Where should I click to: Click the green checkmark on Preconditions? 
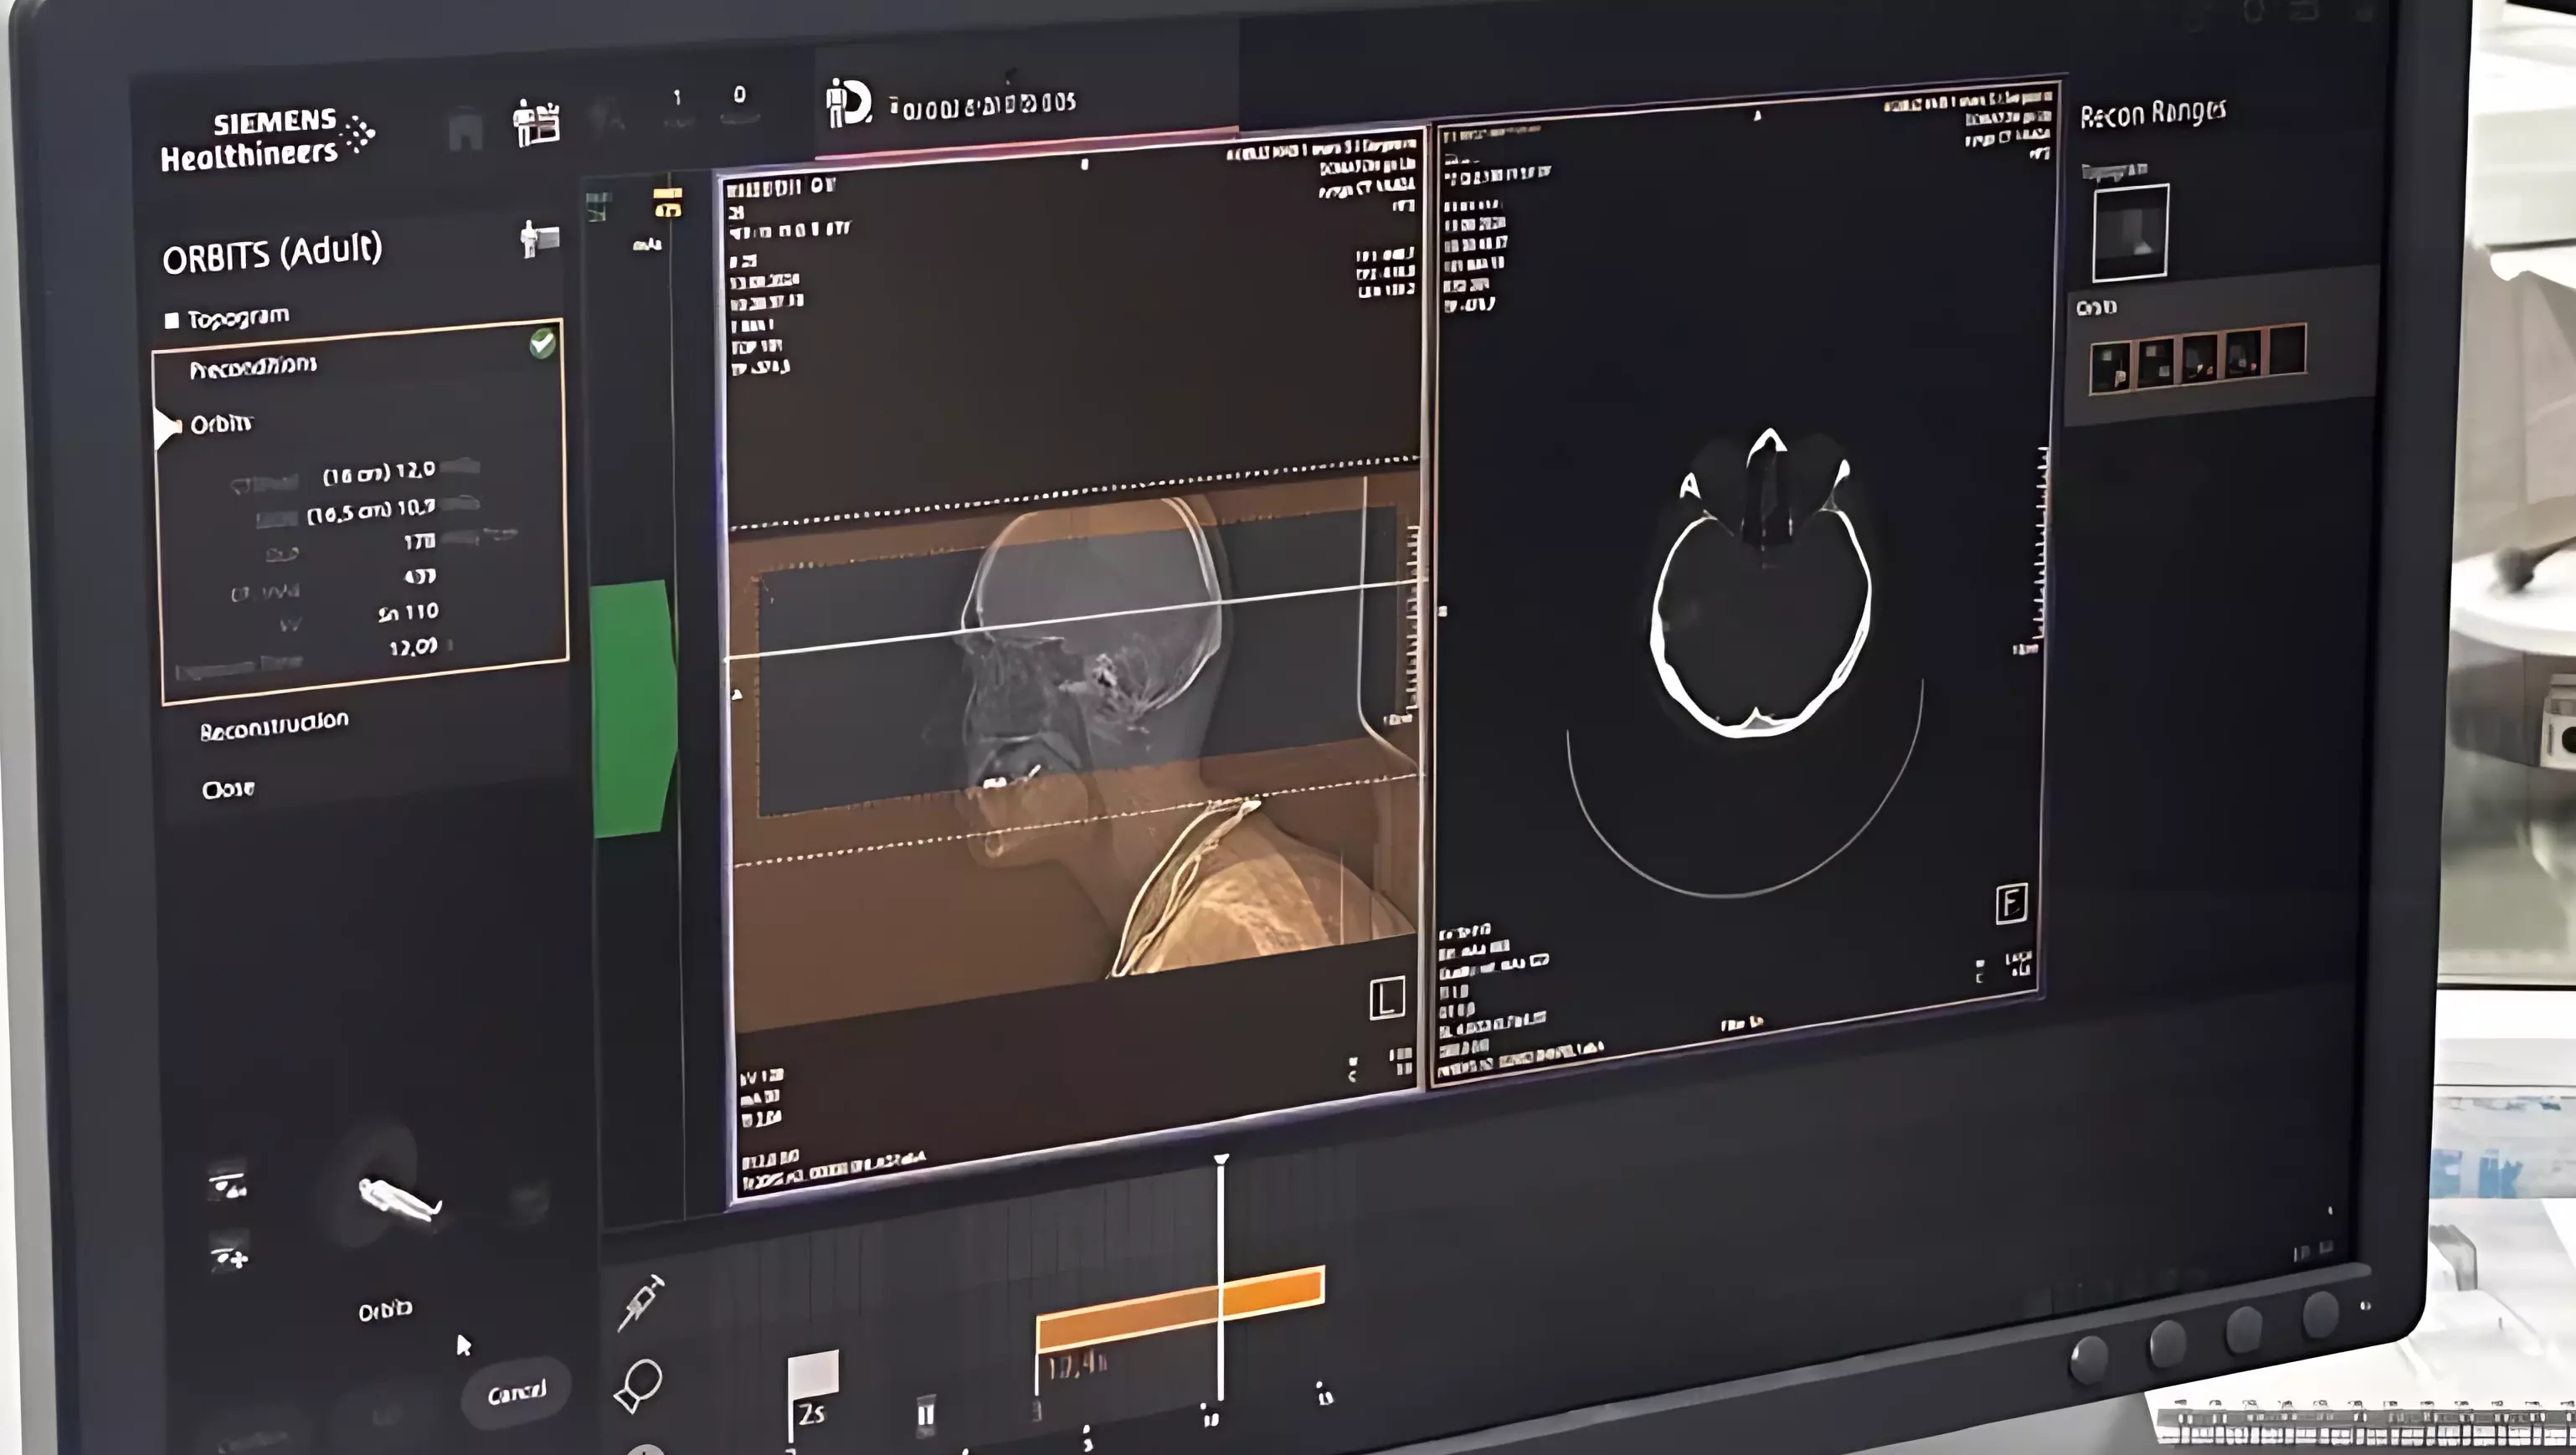click(x=542, y=344)
